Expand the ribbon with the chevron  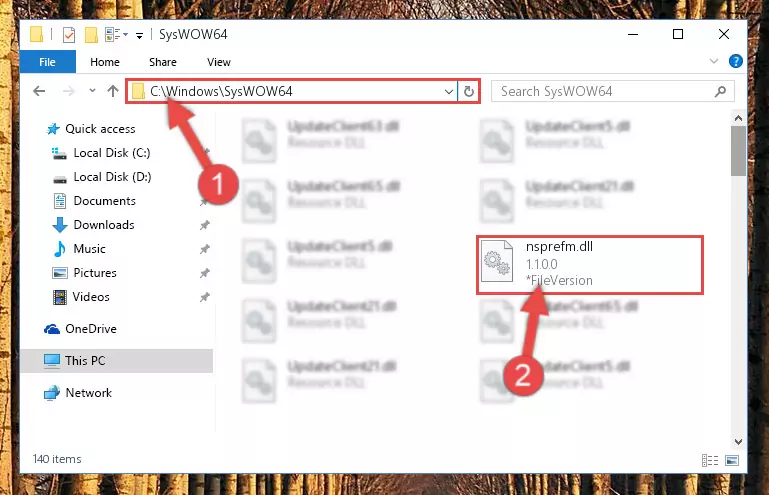coord(714,61)
